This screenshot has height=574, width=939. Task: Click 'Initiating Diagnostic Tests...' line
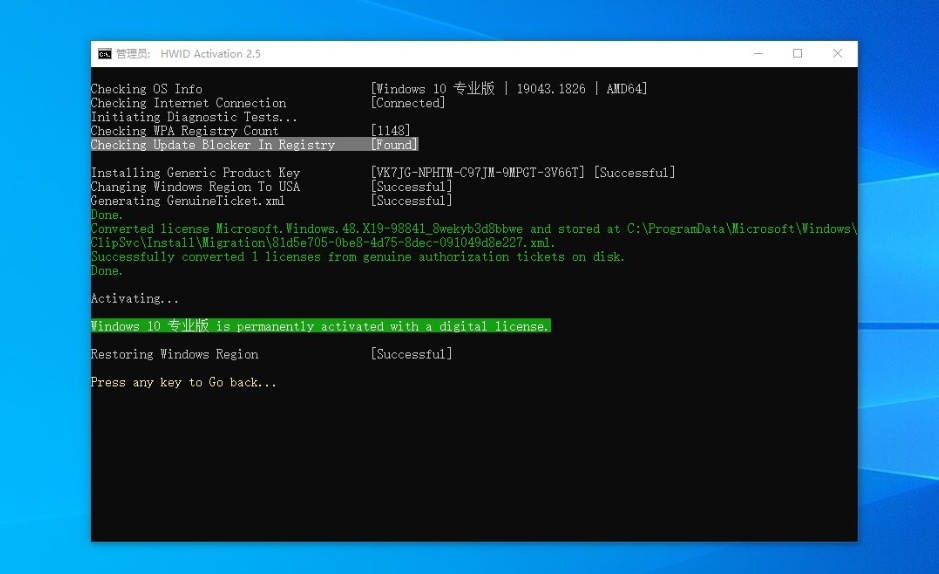pos(194,117)
